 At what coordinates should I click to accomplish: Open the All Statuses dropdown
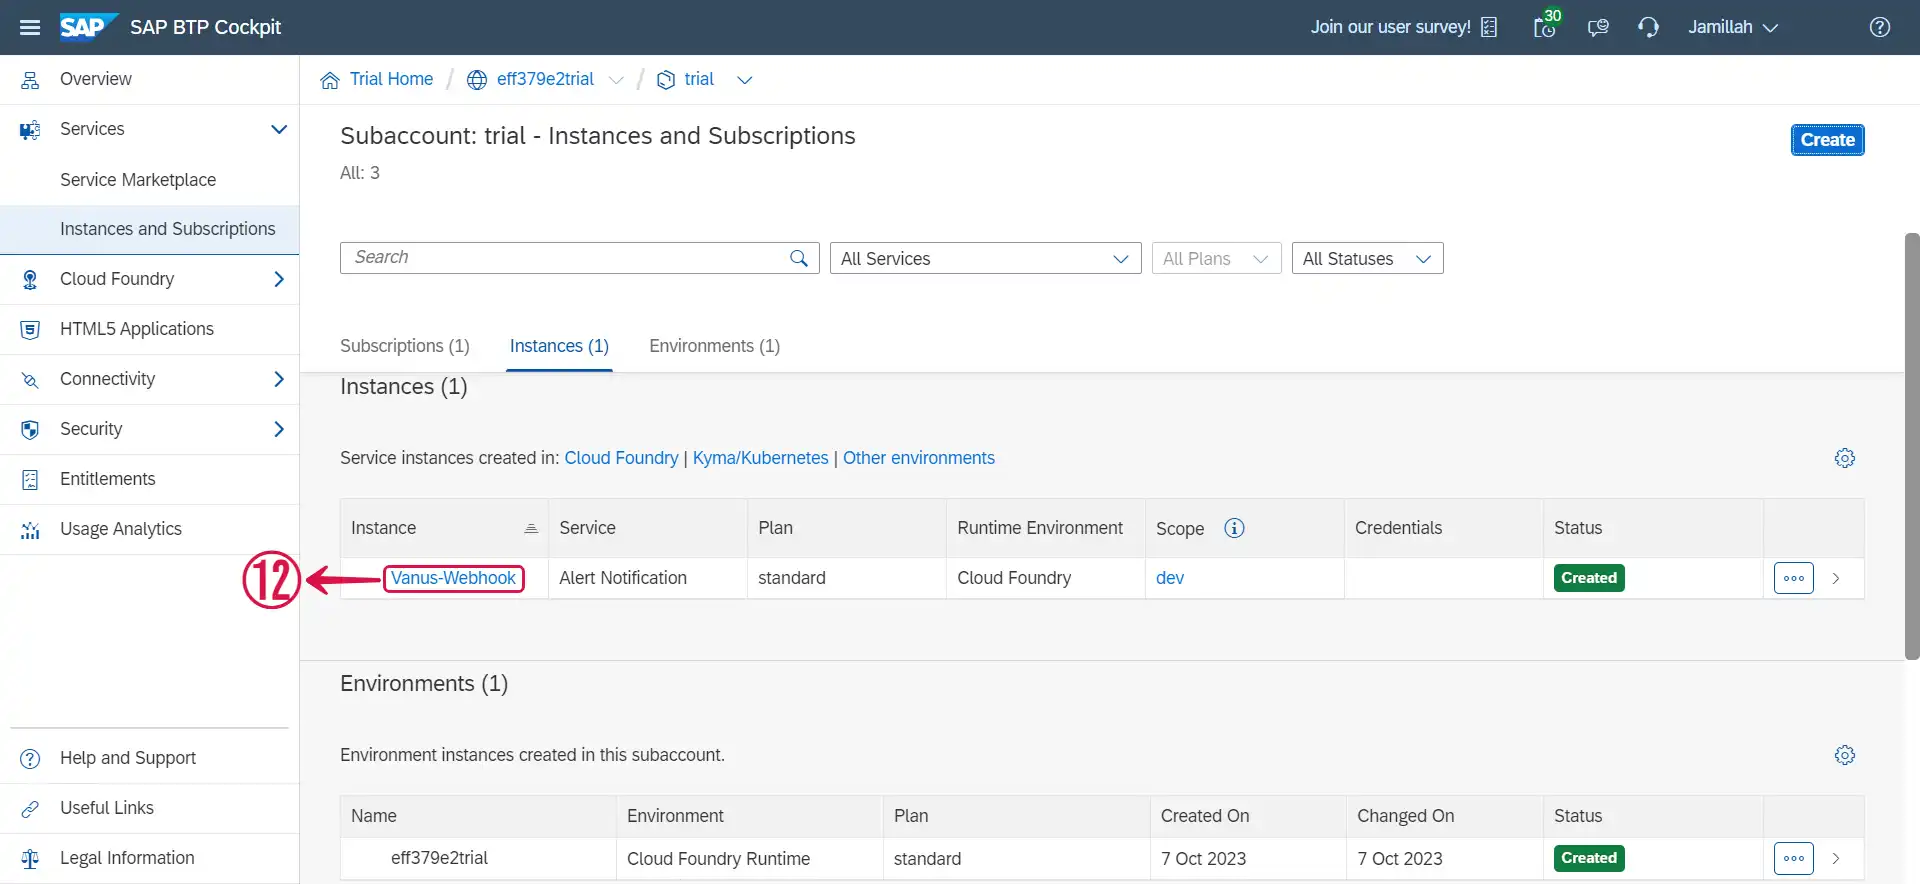click(1367, 258)
